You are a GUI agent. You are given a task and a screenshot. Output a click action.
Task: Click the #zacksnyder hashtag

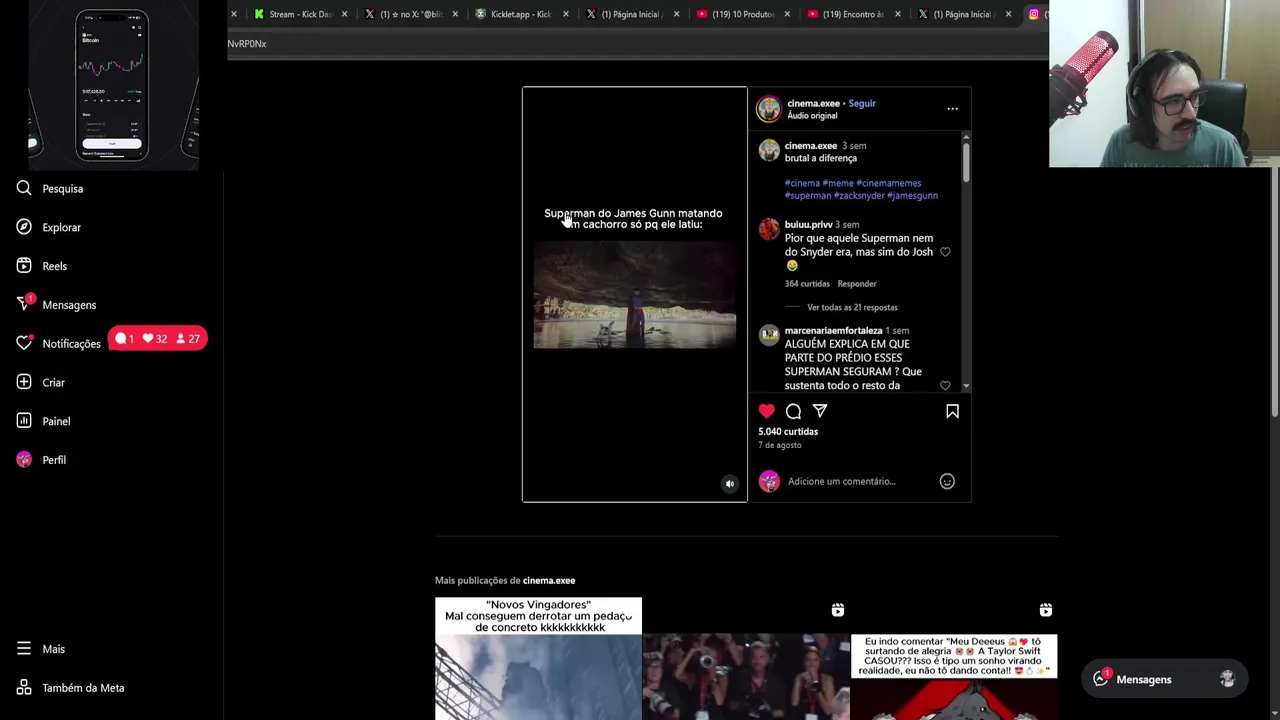[859, 196]
